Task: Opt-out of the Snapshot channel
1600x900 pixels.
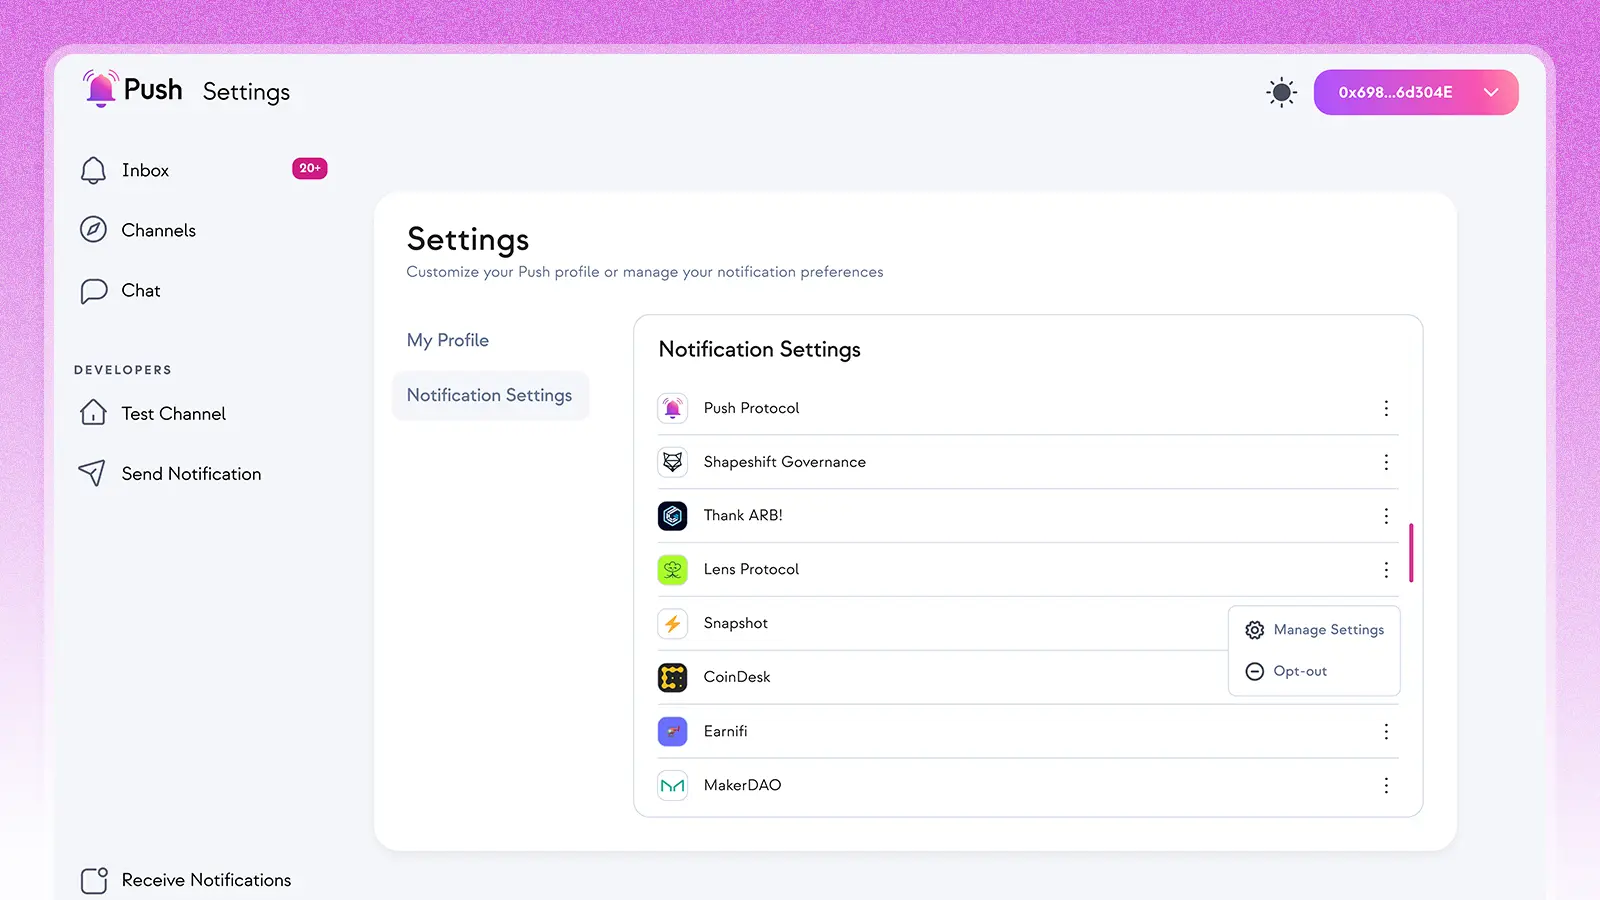Action: coord(1300,671)
